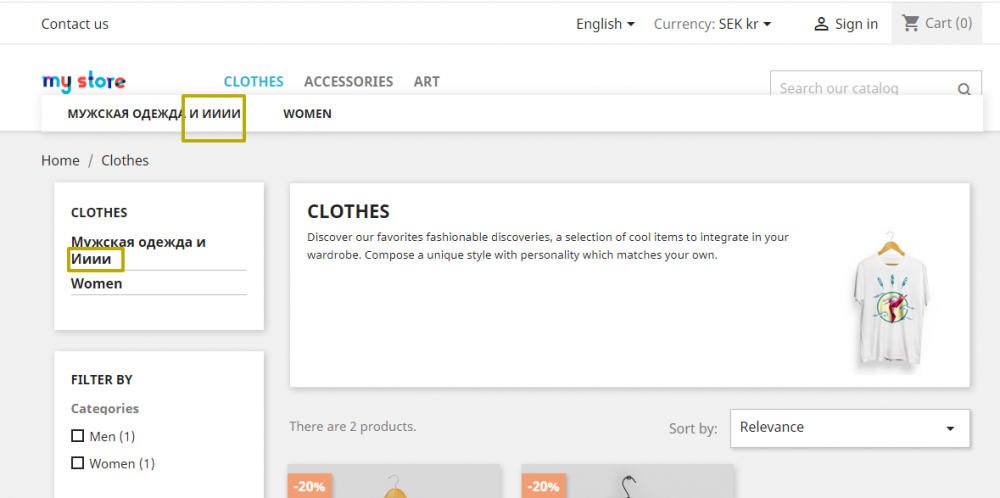Click the Categories filter heading
1000x498 pixels.
(x=105, y=409)
